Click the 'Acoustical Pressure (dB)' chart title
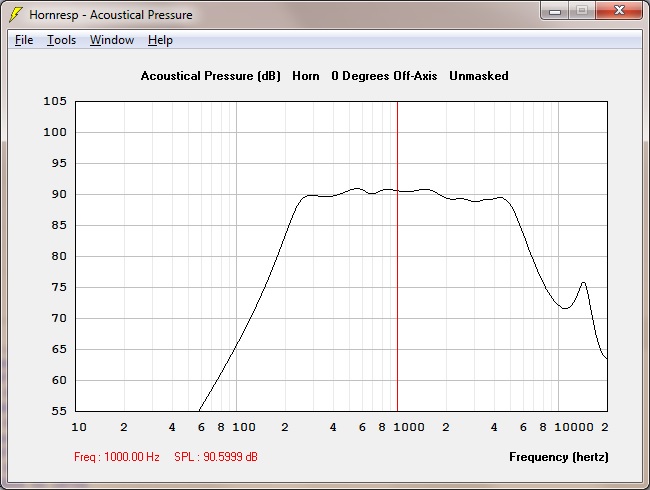This screenshot has height=490, width=650. click(211, 76)
